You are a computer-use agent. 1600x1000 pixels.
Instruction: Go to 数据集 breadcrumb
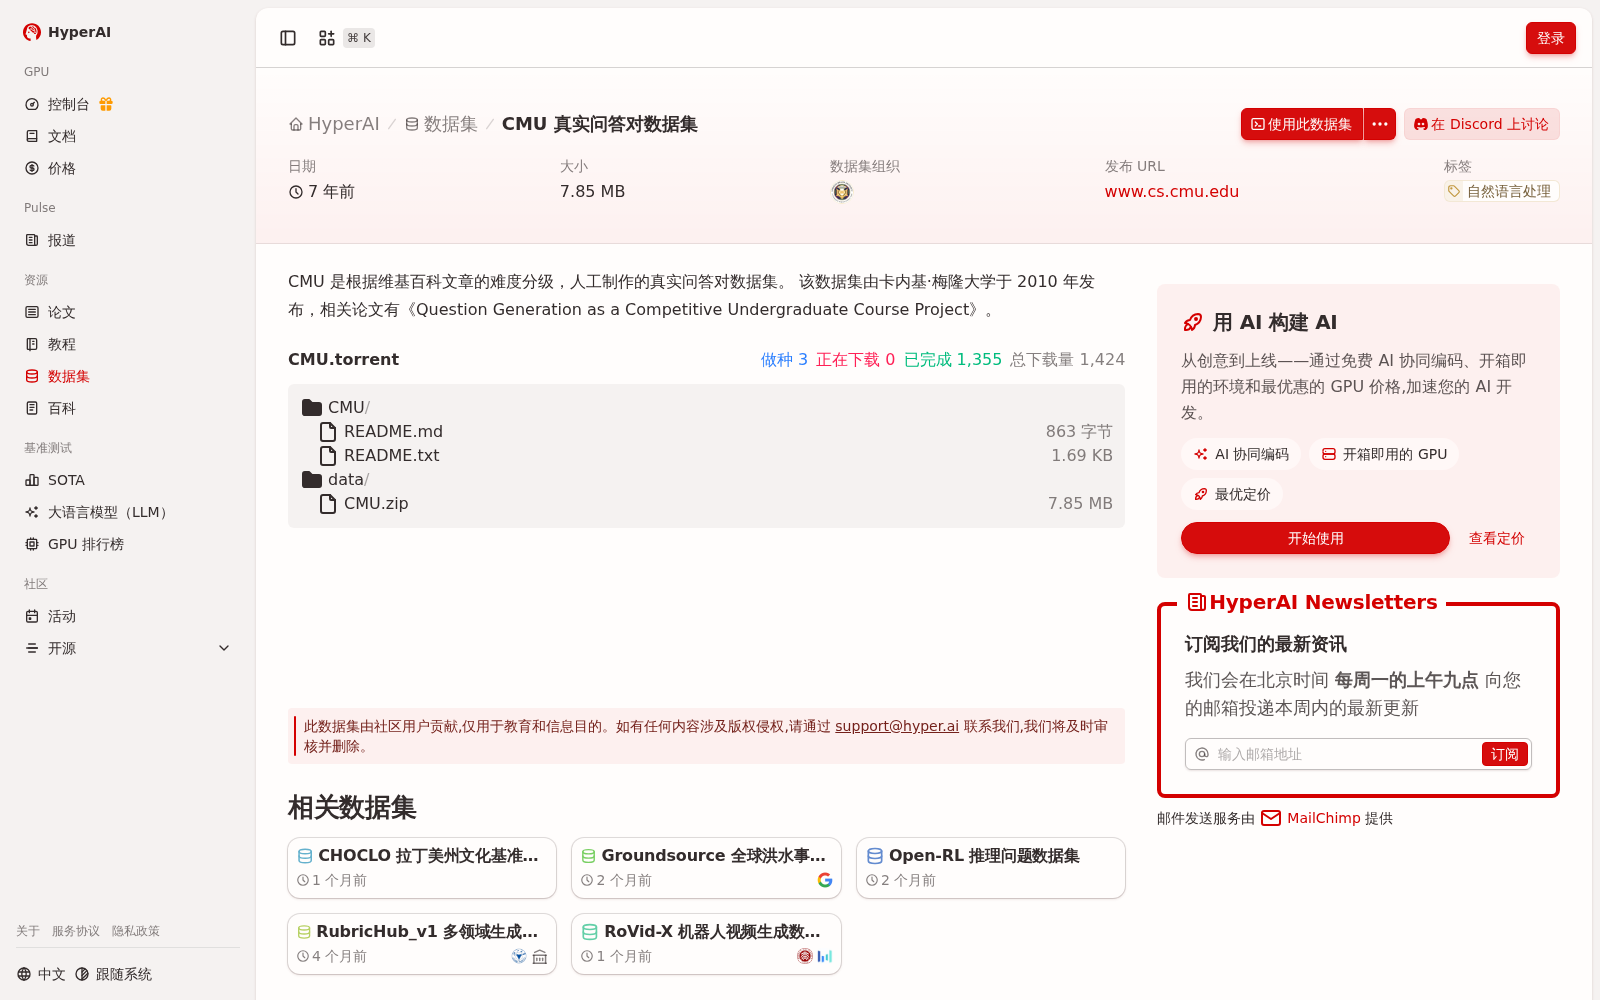point(441,124)
